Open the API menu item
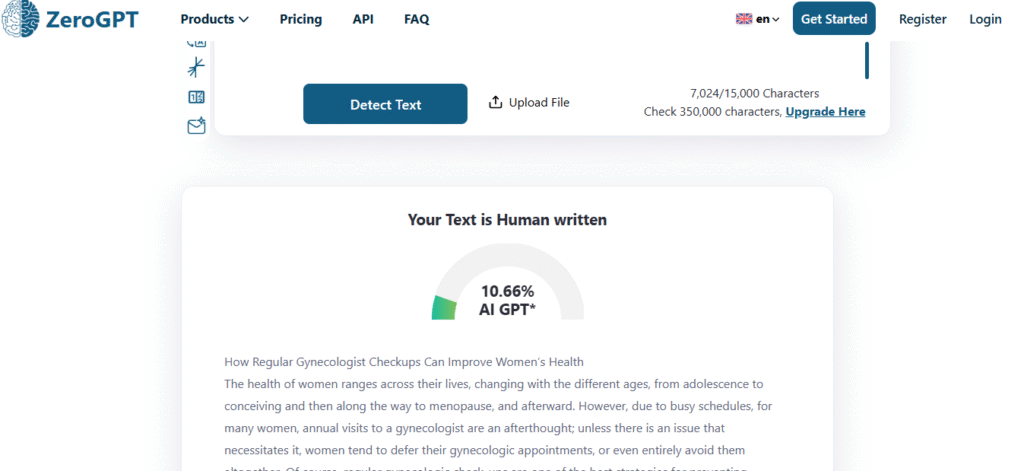This screenshot has height=471, width=1024. tap(363, 19)
